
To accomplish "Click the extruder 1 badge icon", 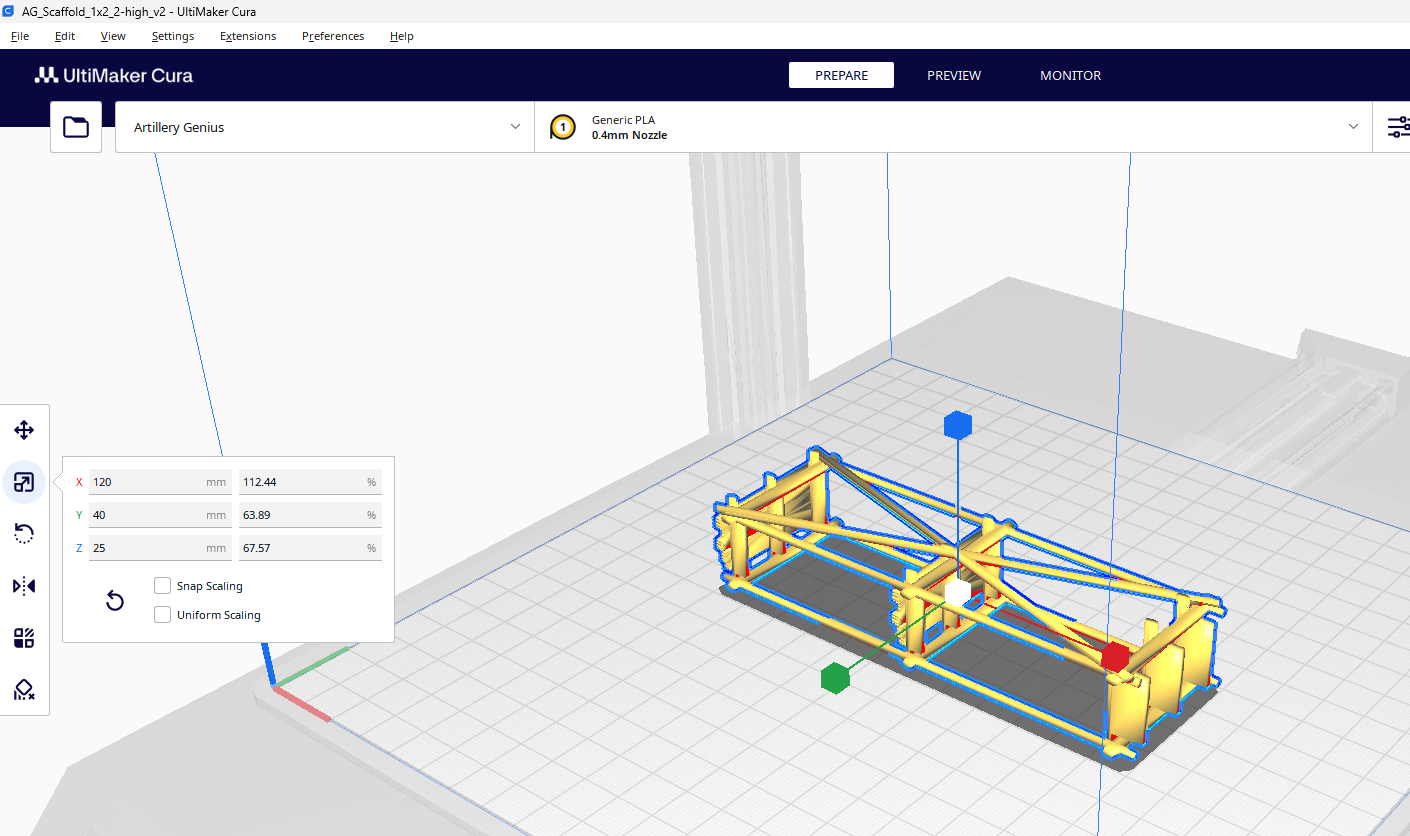I will 563,127.
